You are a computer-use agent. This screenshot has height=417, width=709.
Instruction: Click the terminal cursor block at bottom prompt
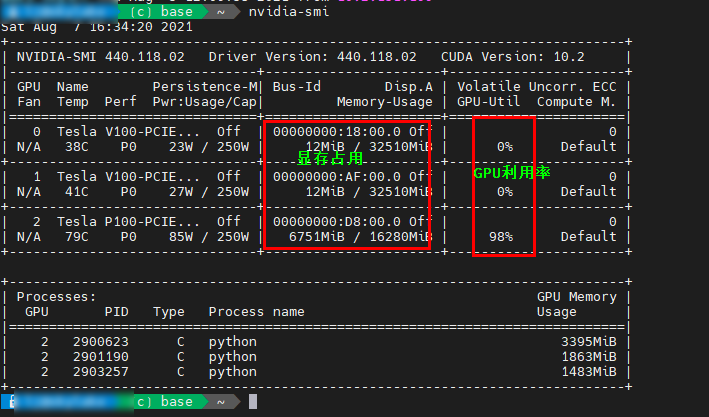(253, 402)
